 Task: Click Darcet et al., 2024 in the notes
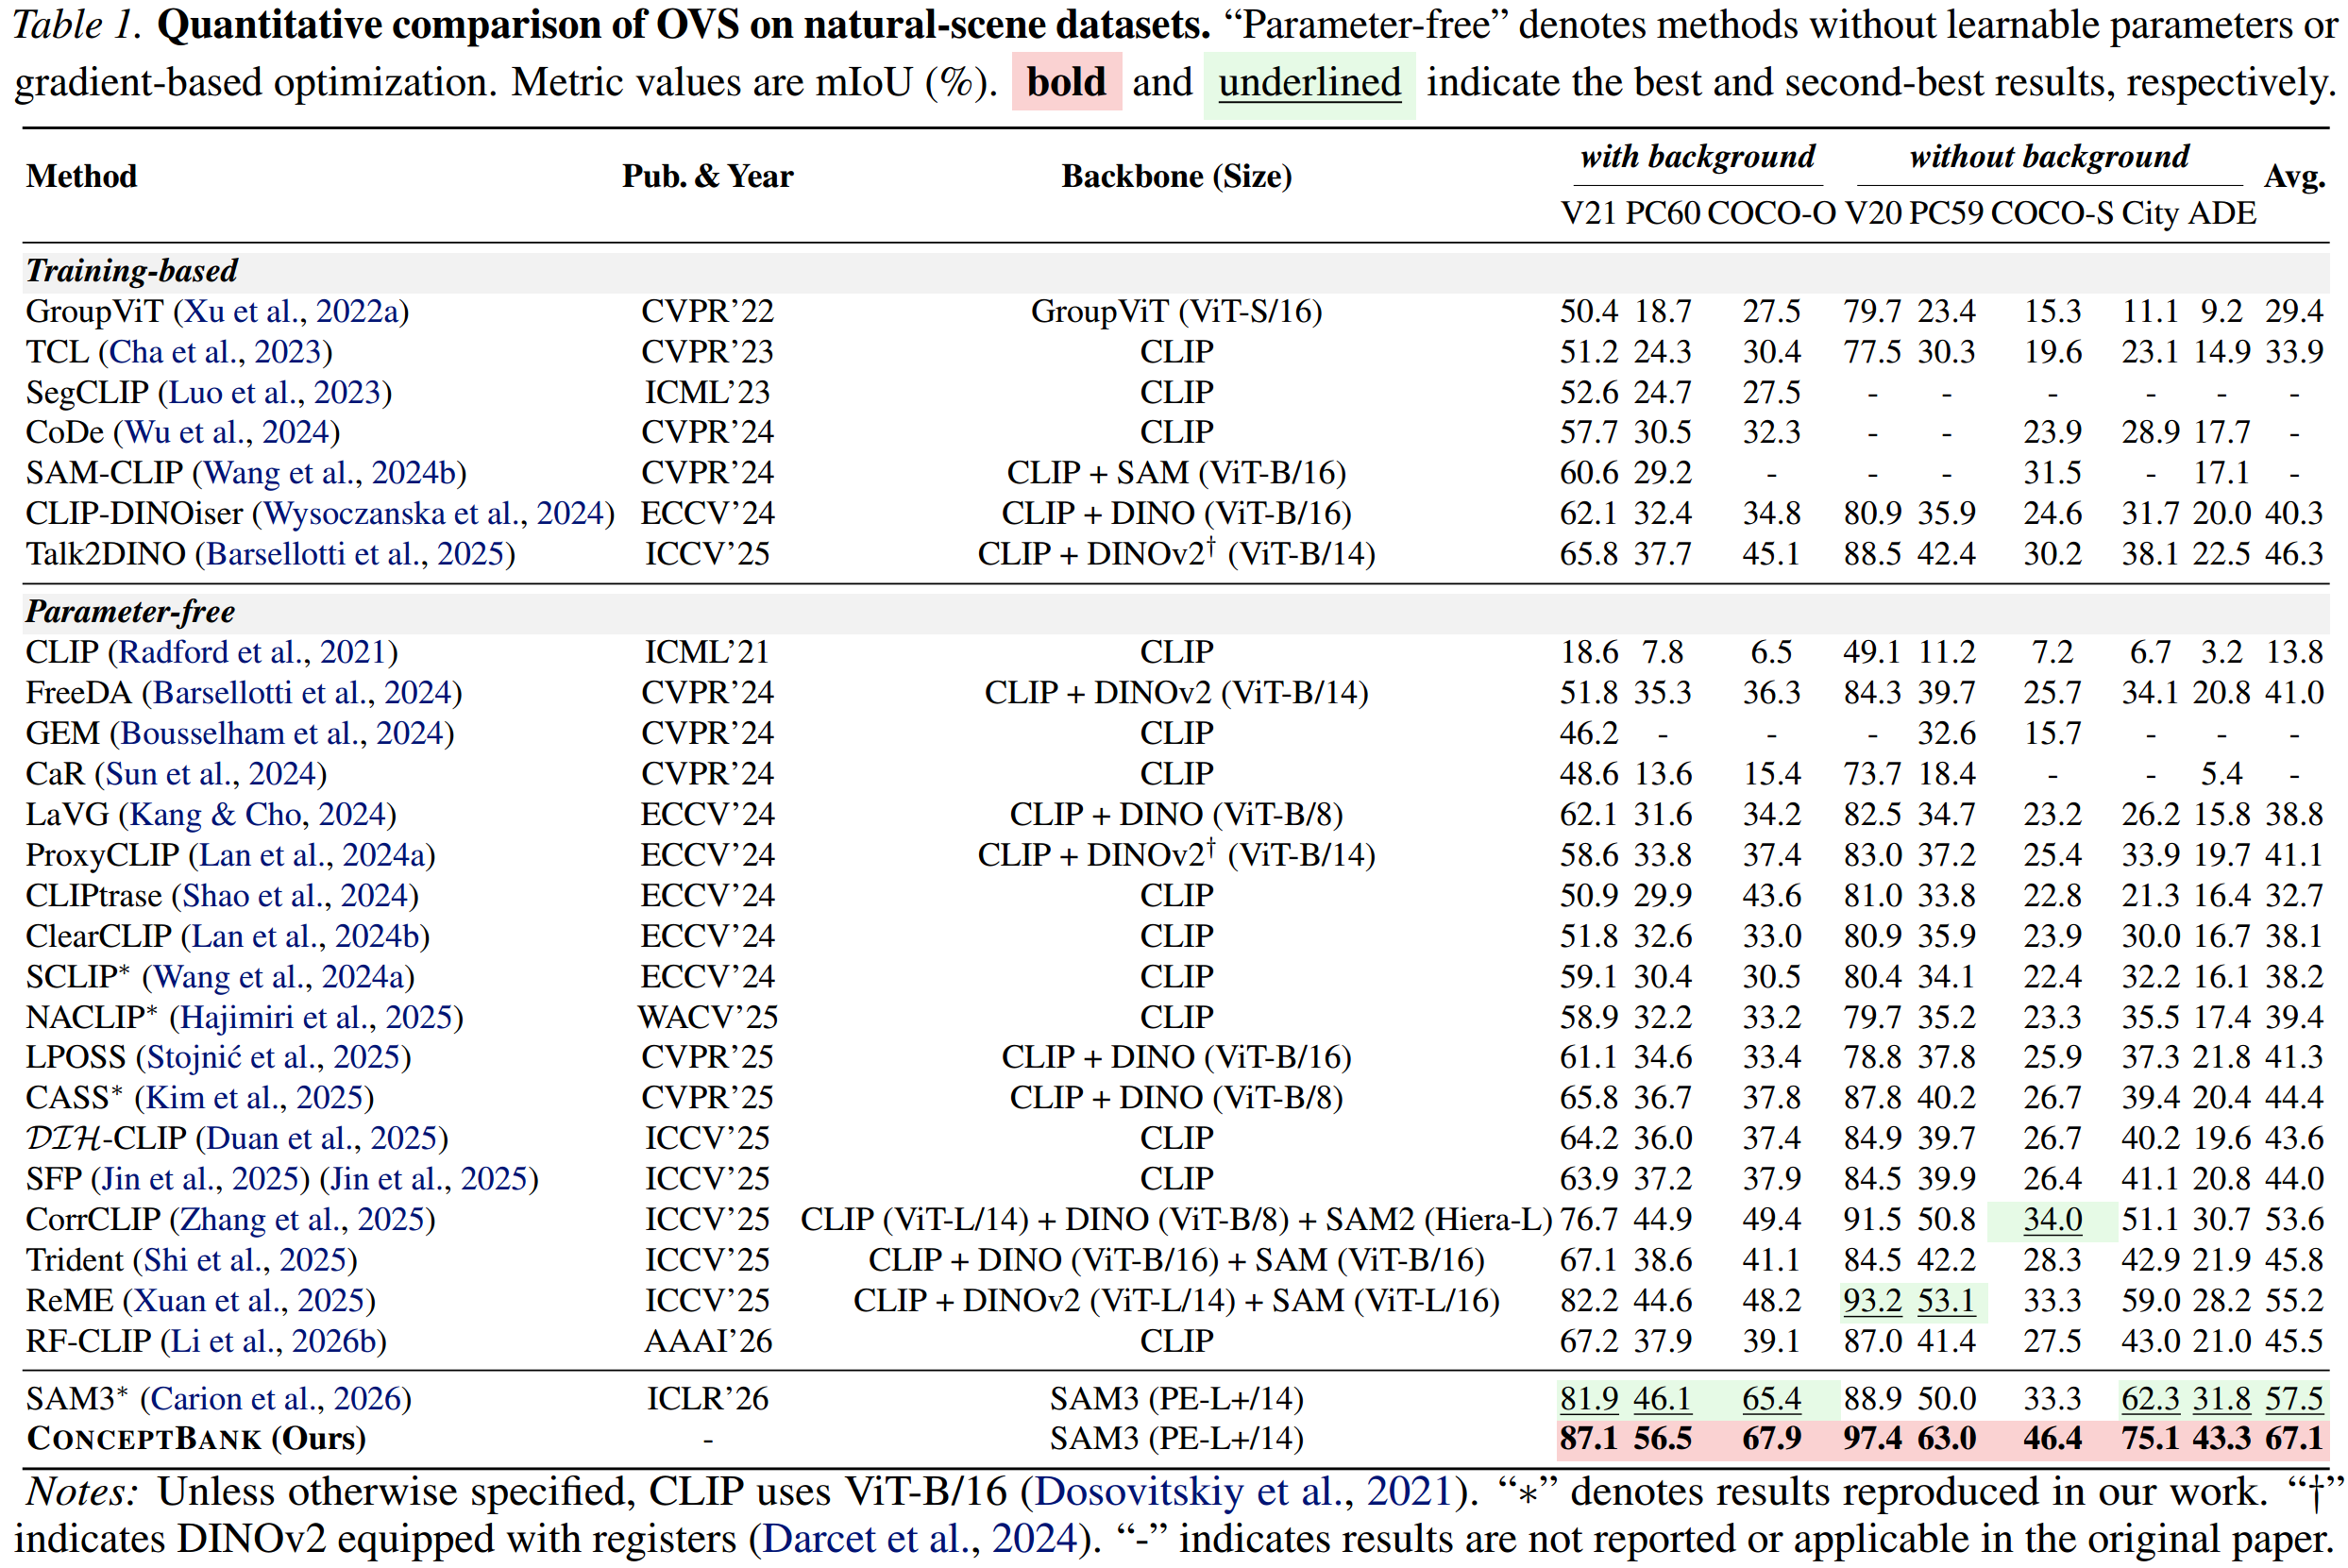point(921,1539)
